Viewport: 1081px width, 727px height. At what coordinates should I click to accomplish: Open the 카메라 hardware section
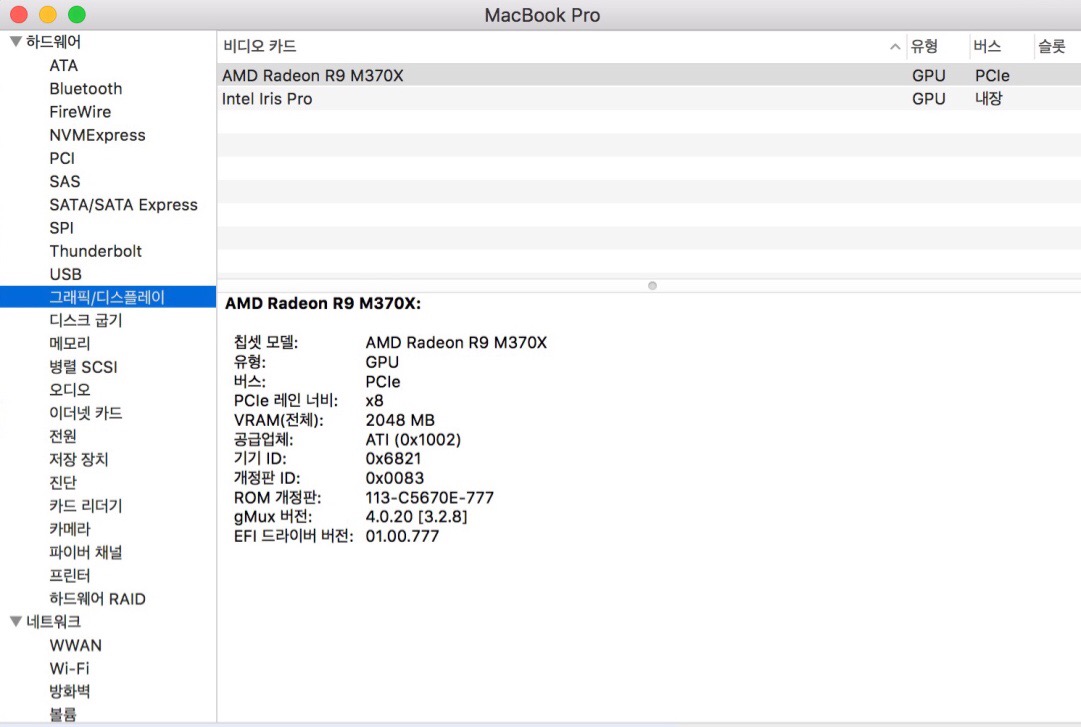70,529
